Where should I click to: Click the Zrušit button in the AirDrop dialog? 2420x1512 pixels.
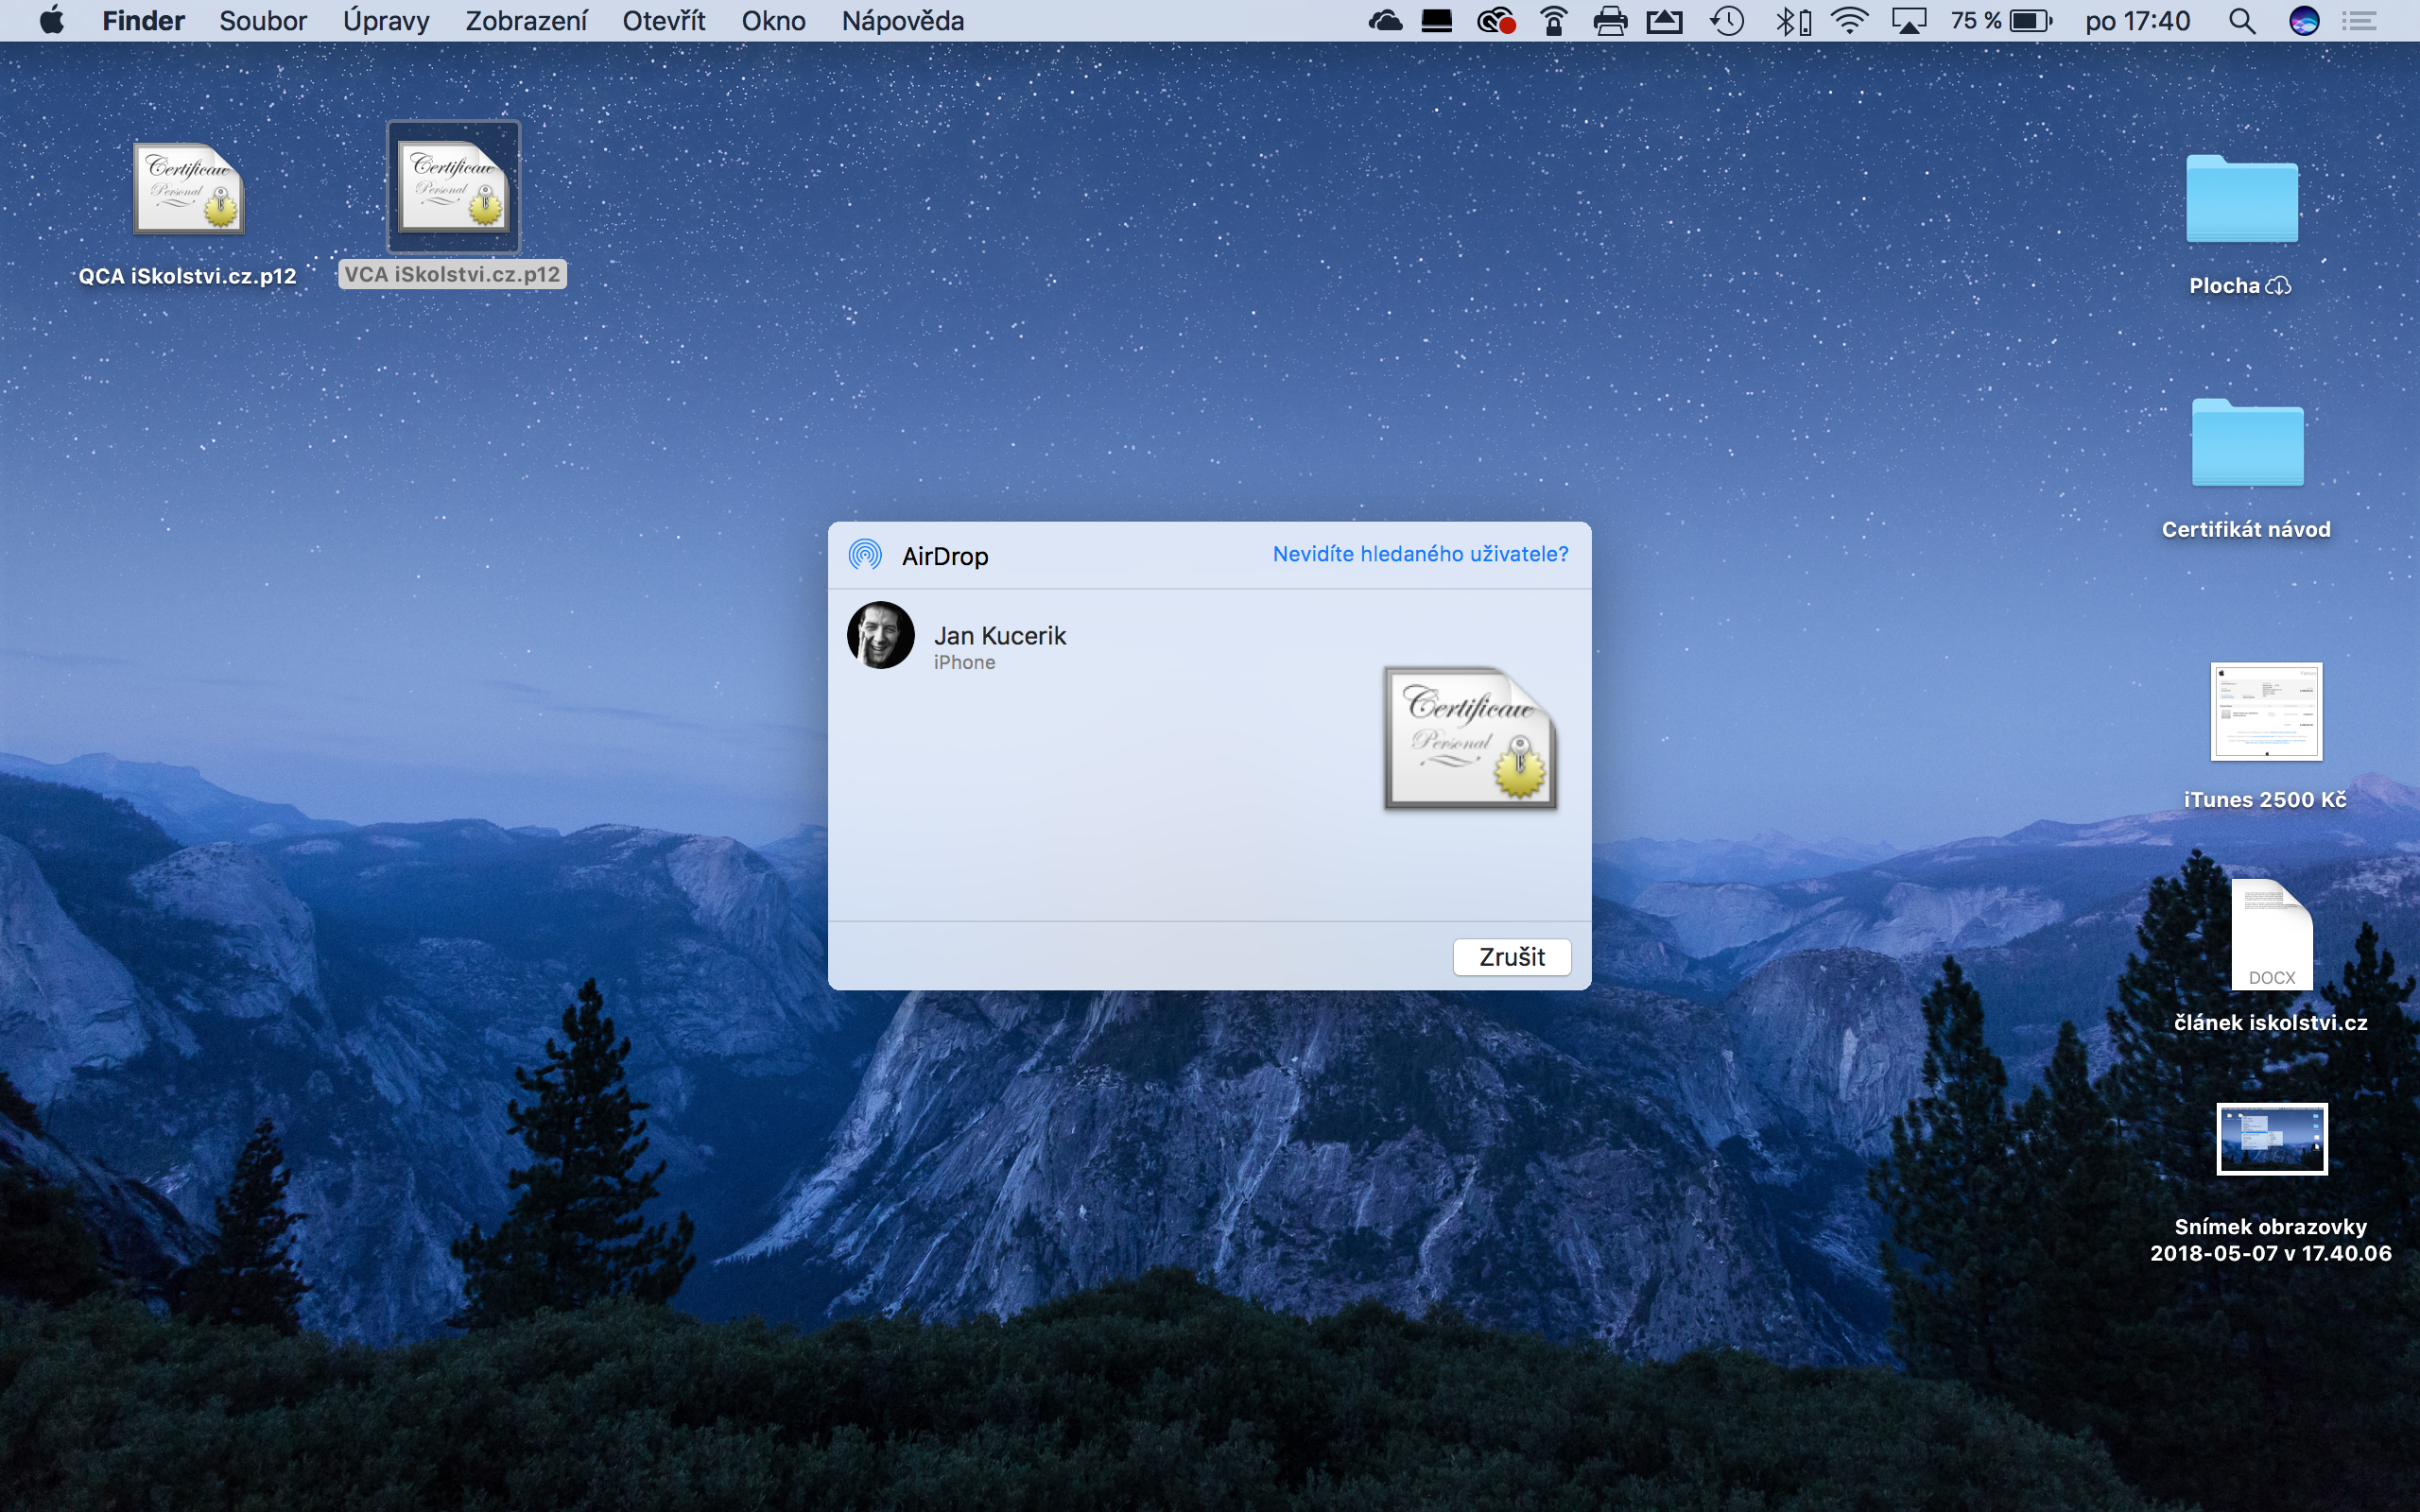pos(1511,957)
